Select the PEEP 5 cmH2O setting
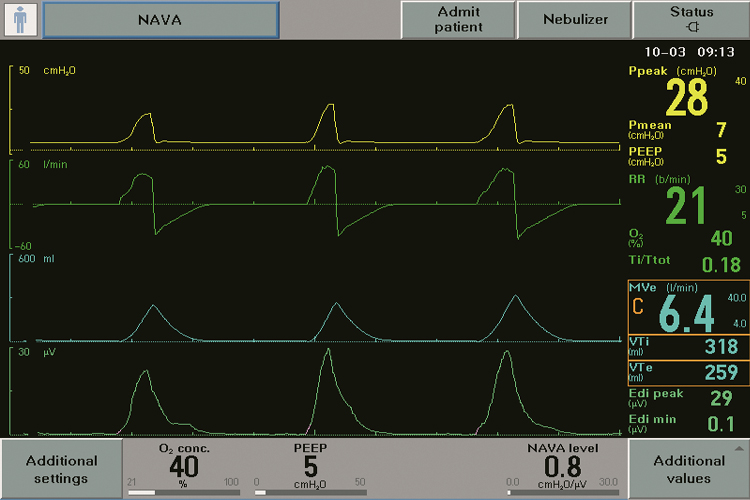This screenshot has height=500, width=750. coord(311,462)
